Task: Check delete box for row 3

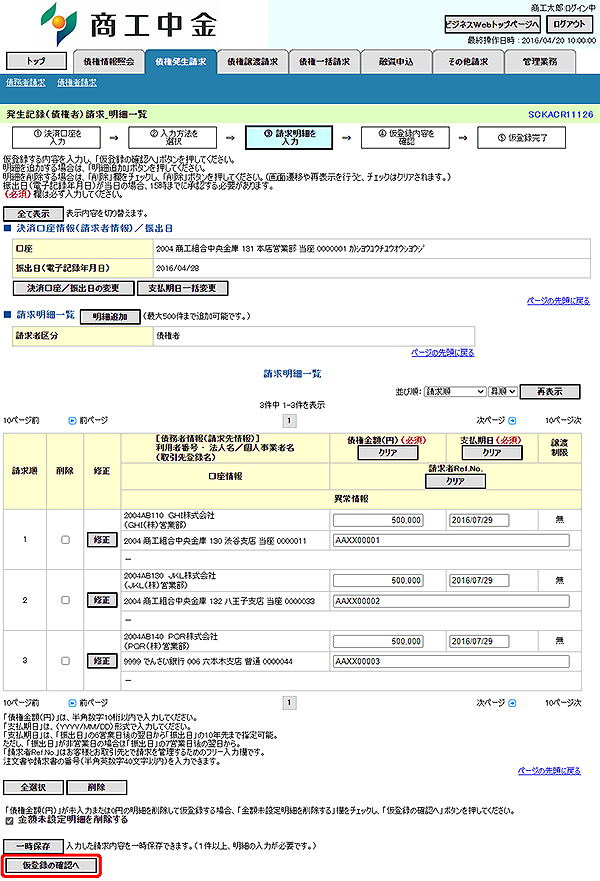Action: coord(65,661)
